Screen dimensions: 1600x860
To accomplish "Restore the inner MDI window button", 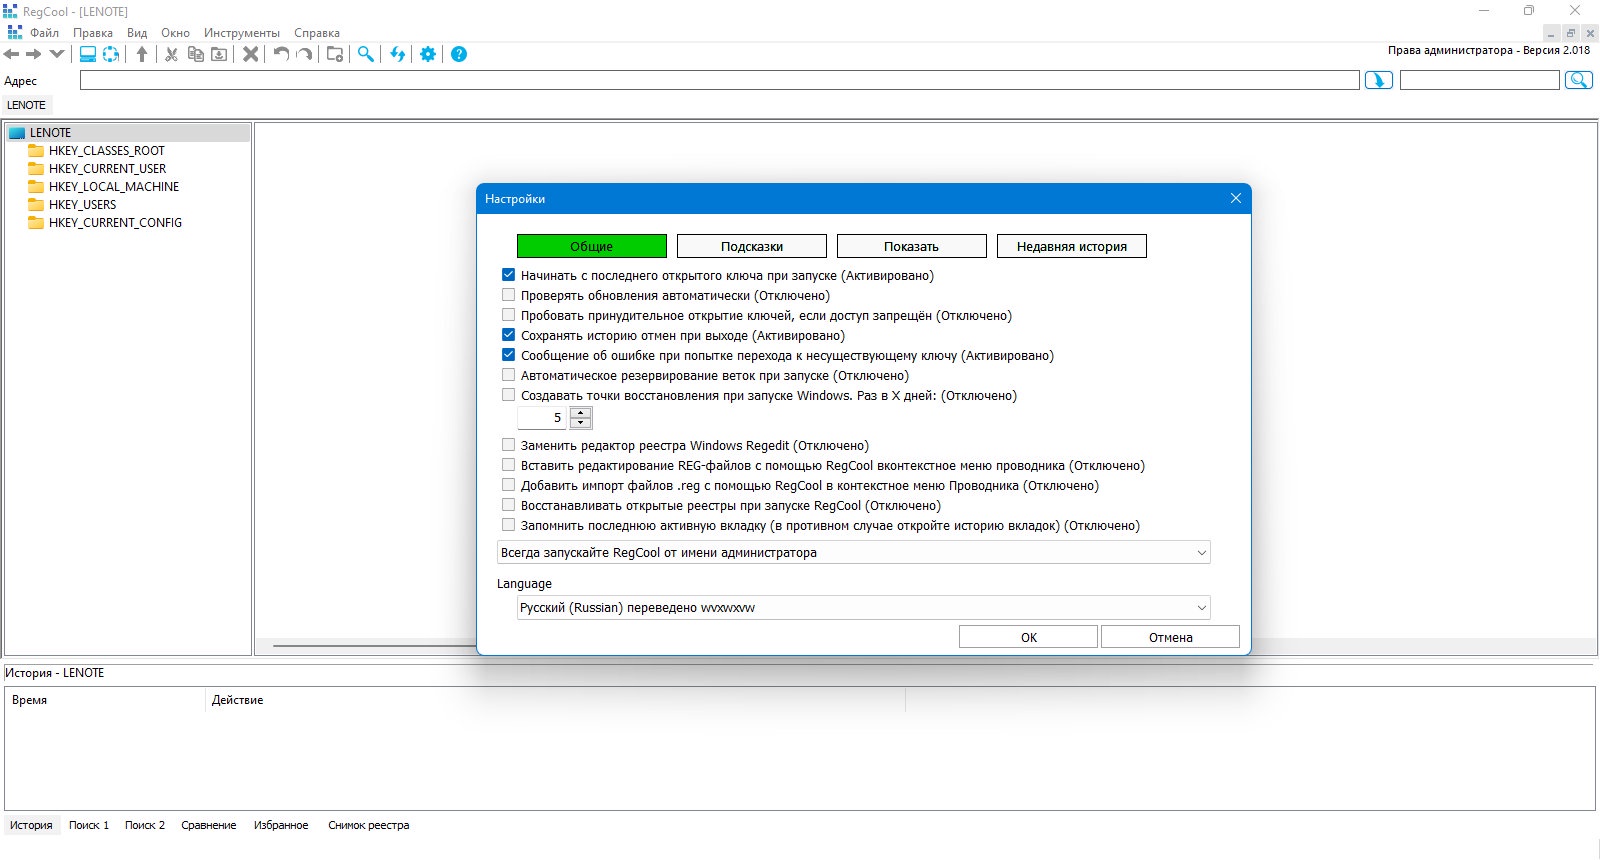I will pyautogui.click(x=1571, y=33).
